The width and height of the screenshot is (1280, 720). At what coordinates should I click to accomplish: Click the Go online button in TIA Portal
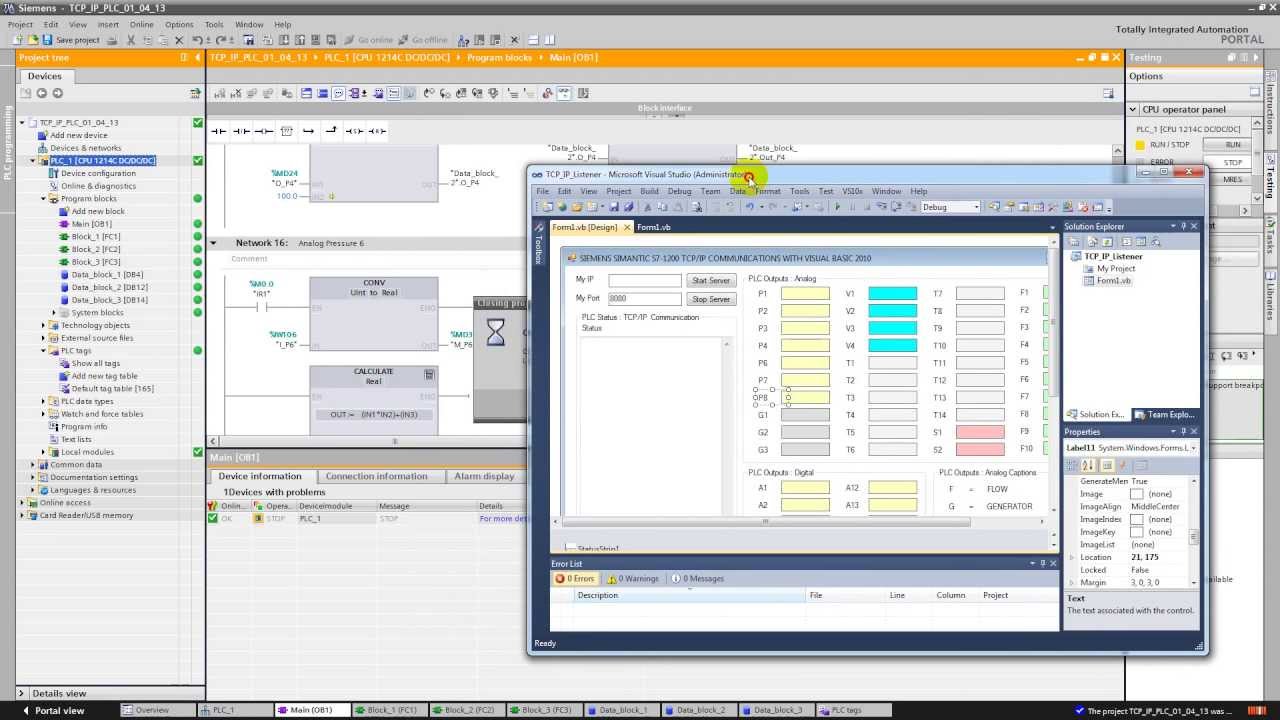tap(369, 40)
